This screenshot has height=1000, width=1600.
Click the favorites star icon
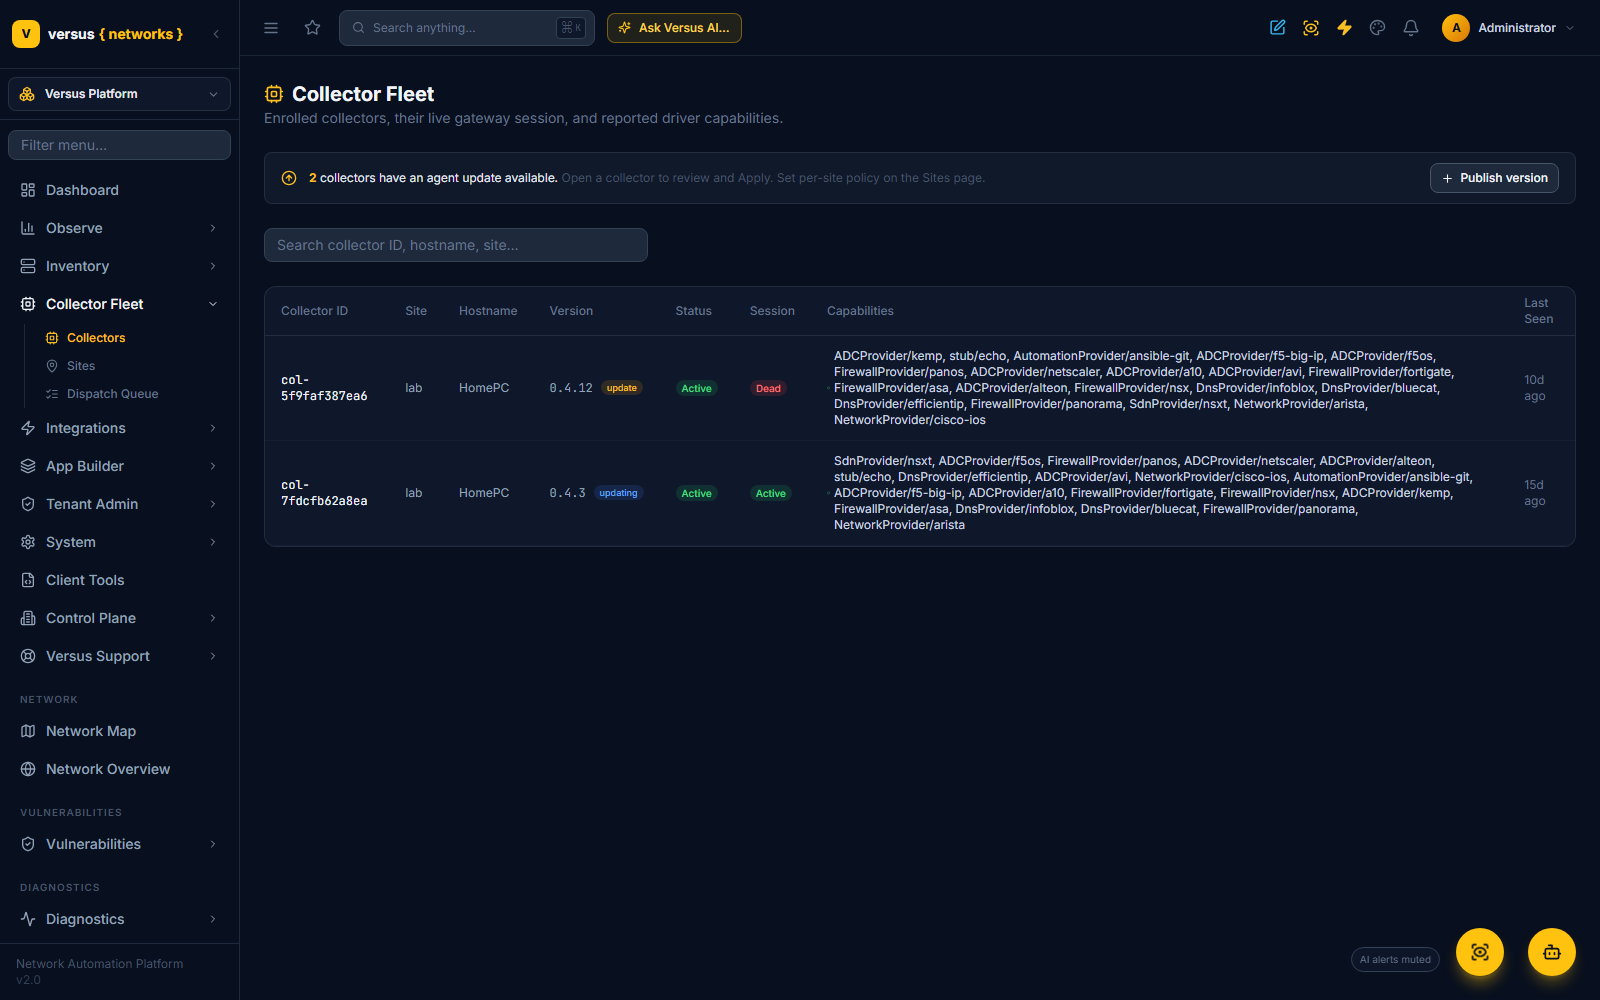(313, 28)
